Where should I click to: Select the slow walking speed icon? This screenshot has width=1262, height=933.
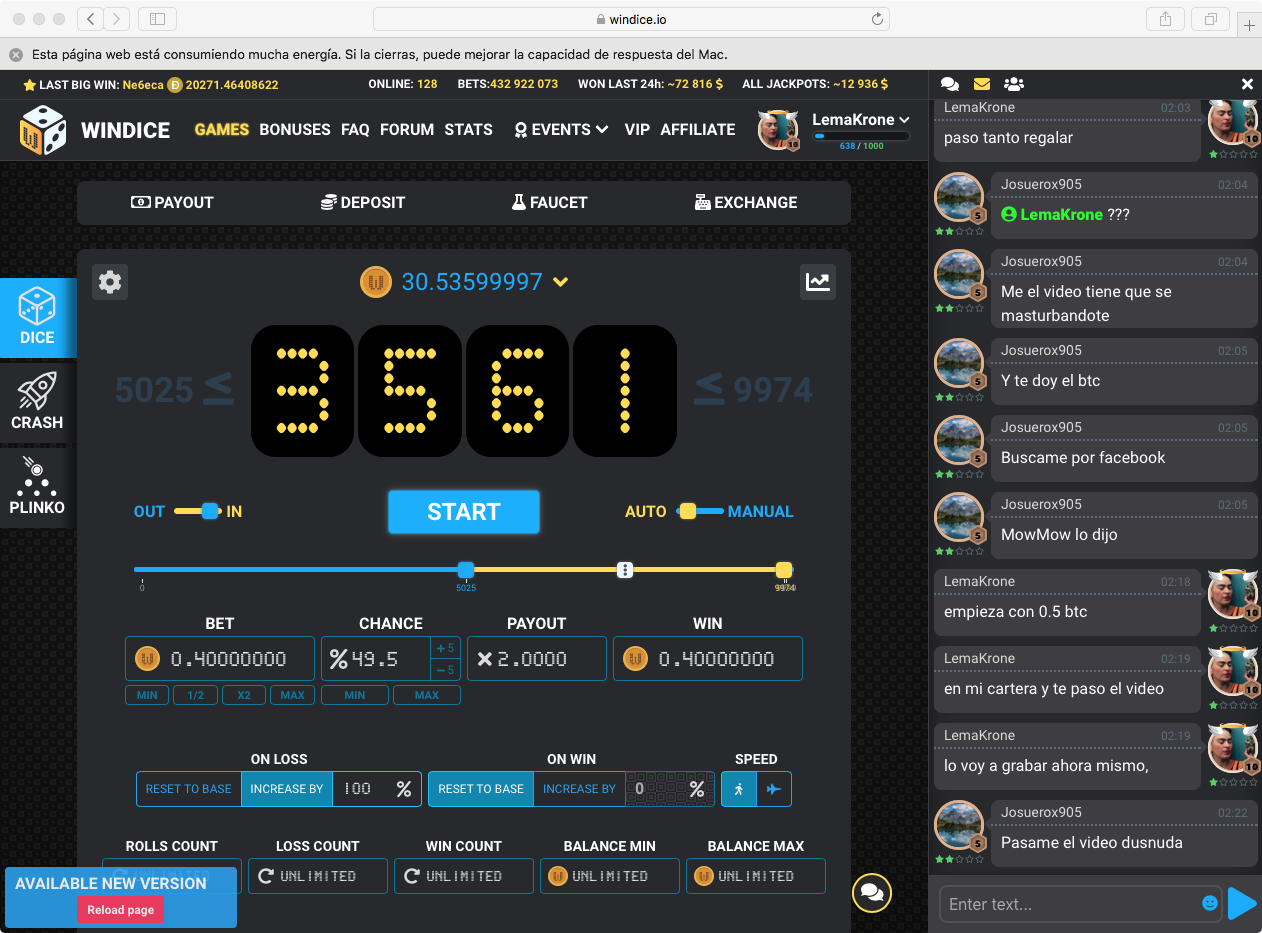point(739,789)
